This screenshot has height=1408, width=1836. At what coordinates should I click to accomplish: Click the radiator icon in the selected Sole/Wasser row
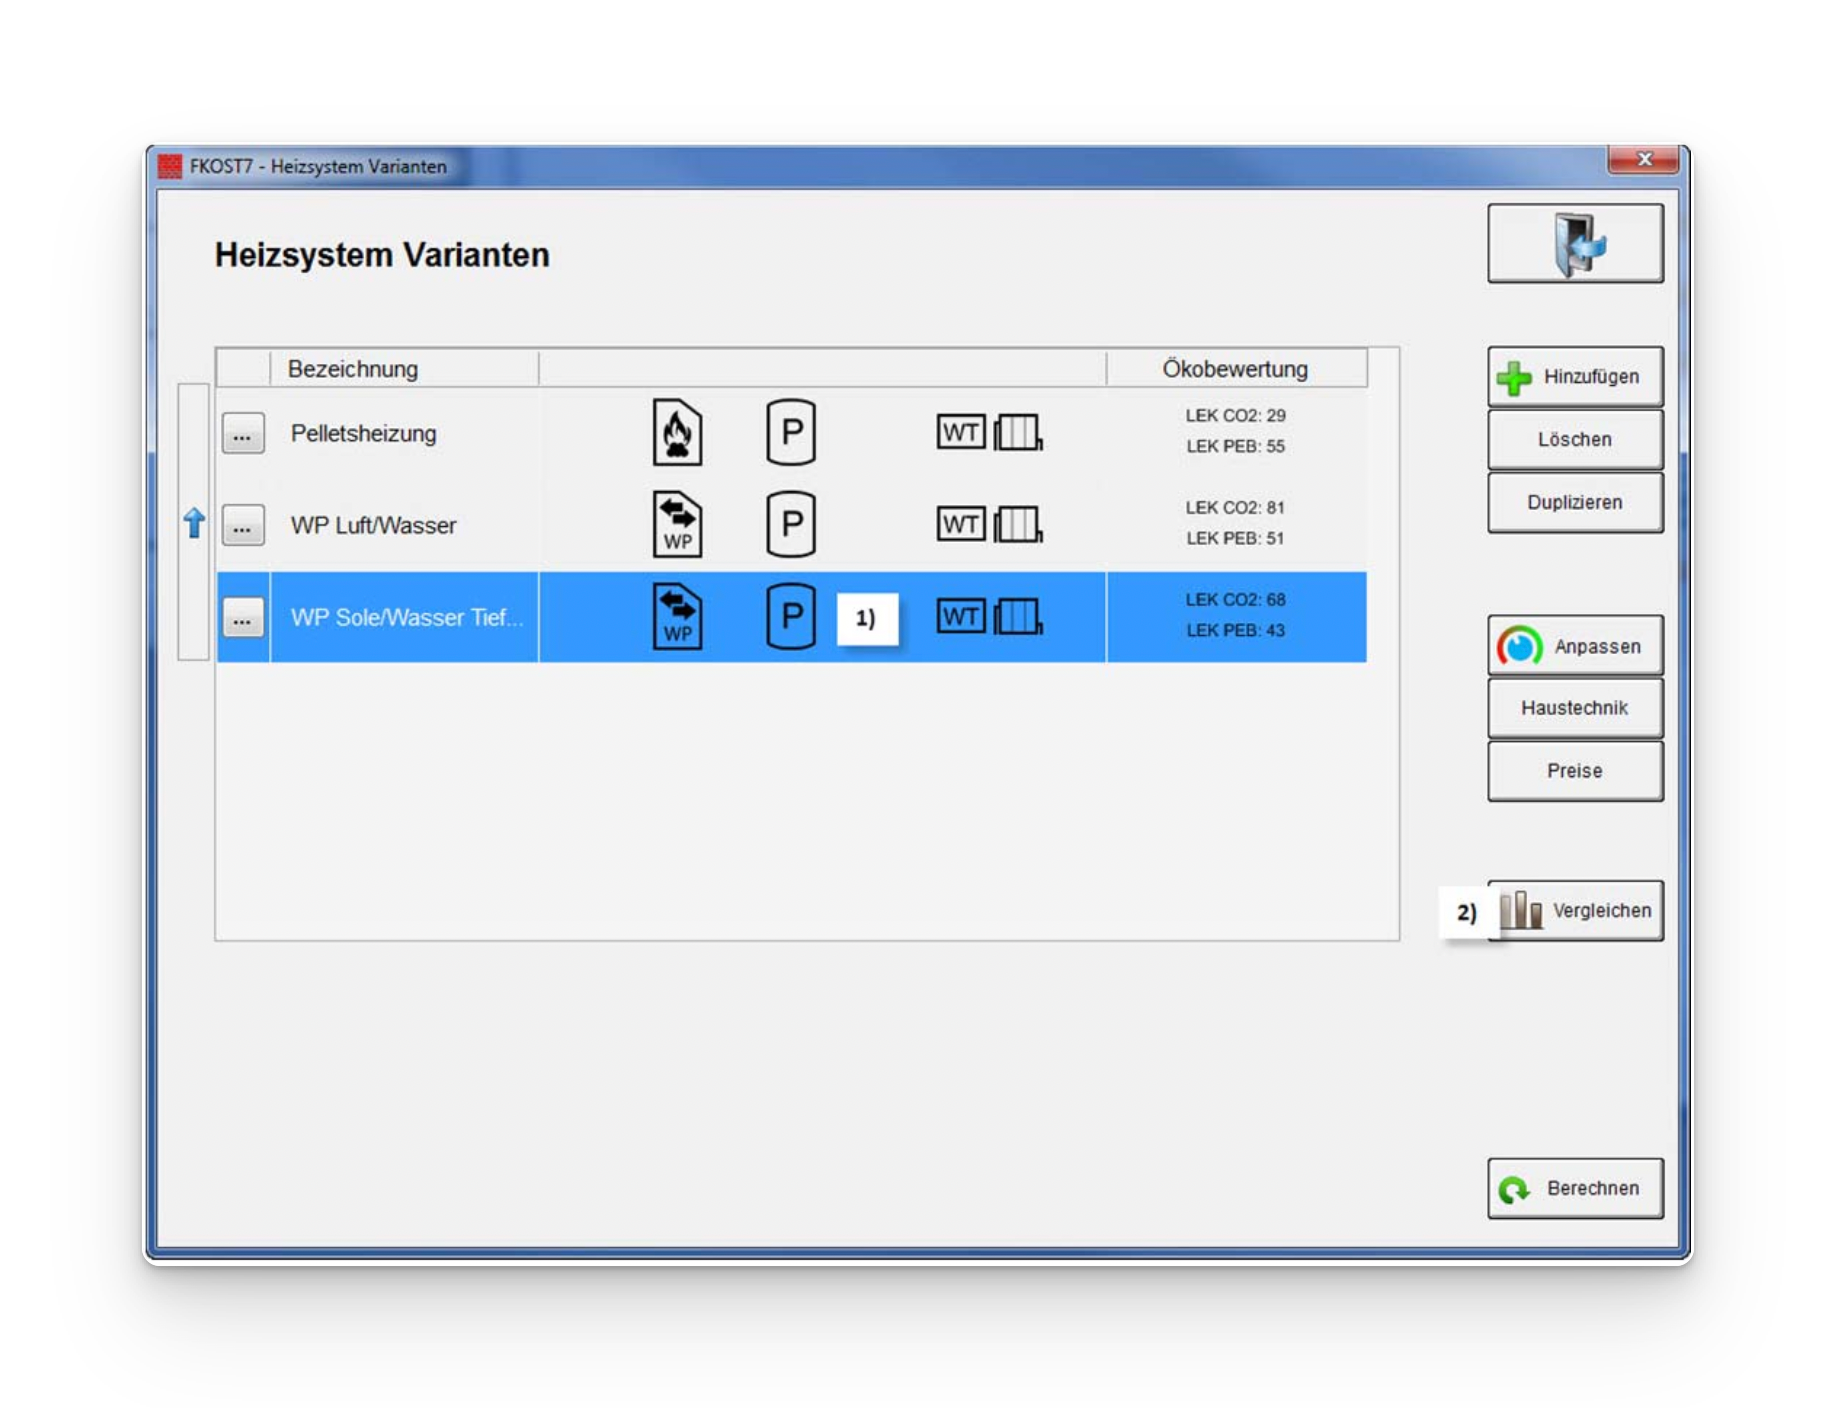1018,617
